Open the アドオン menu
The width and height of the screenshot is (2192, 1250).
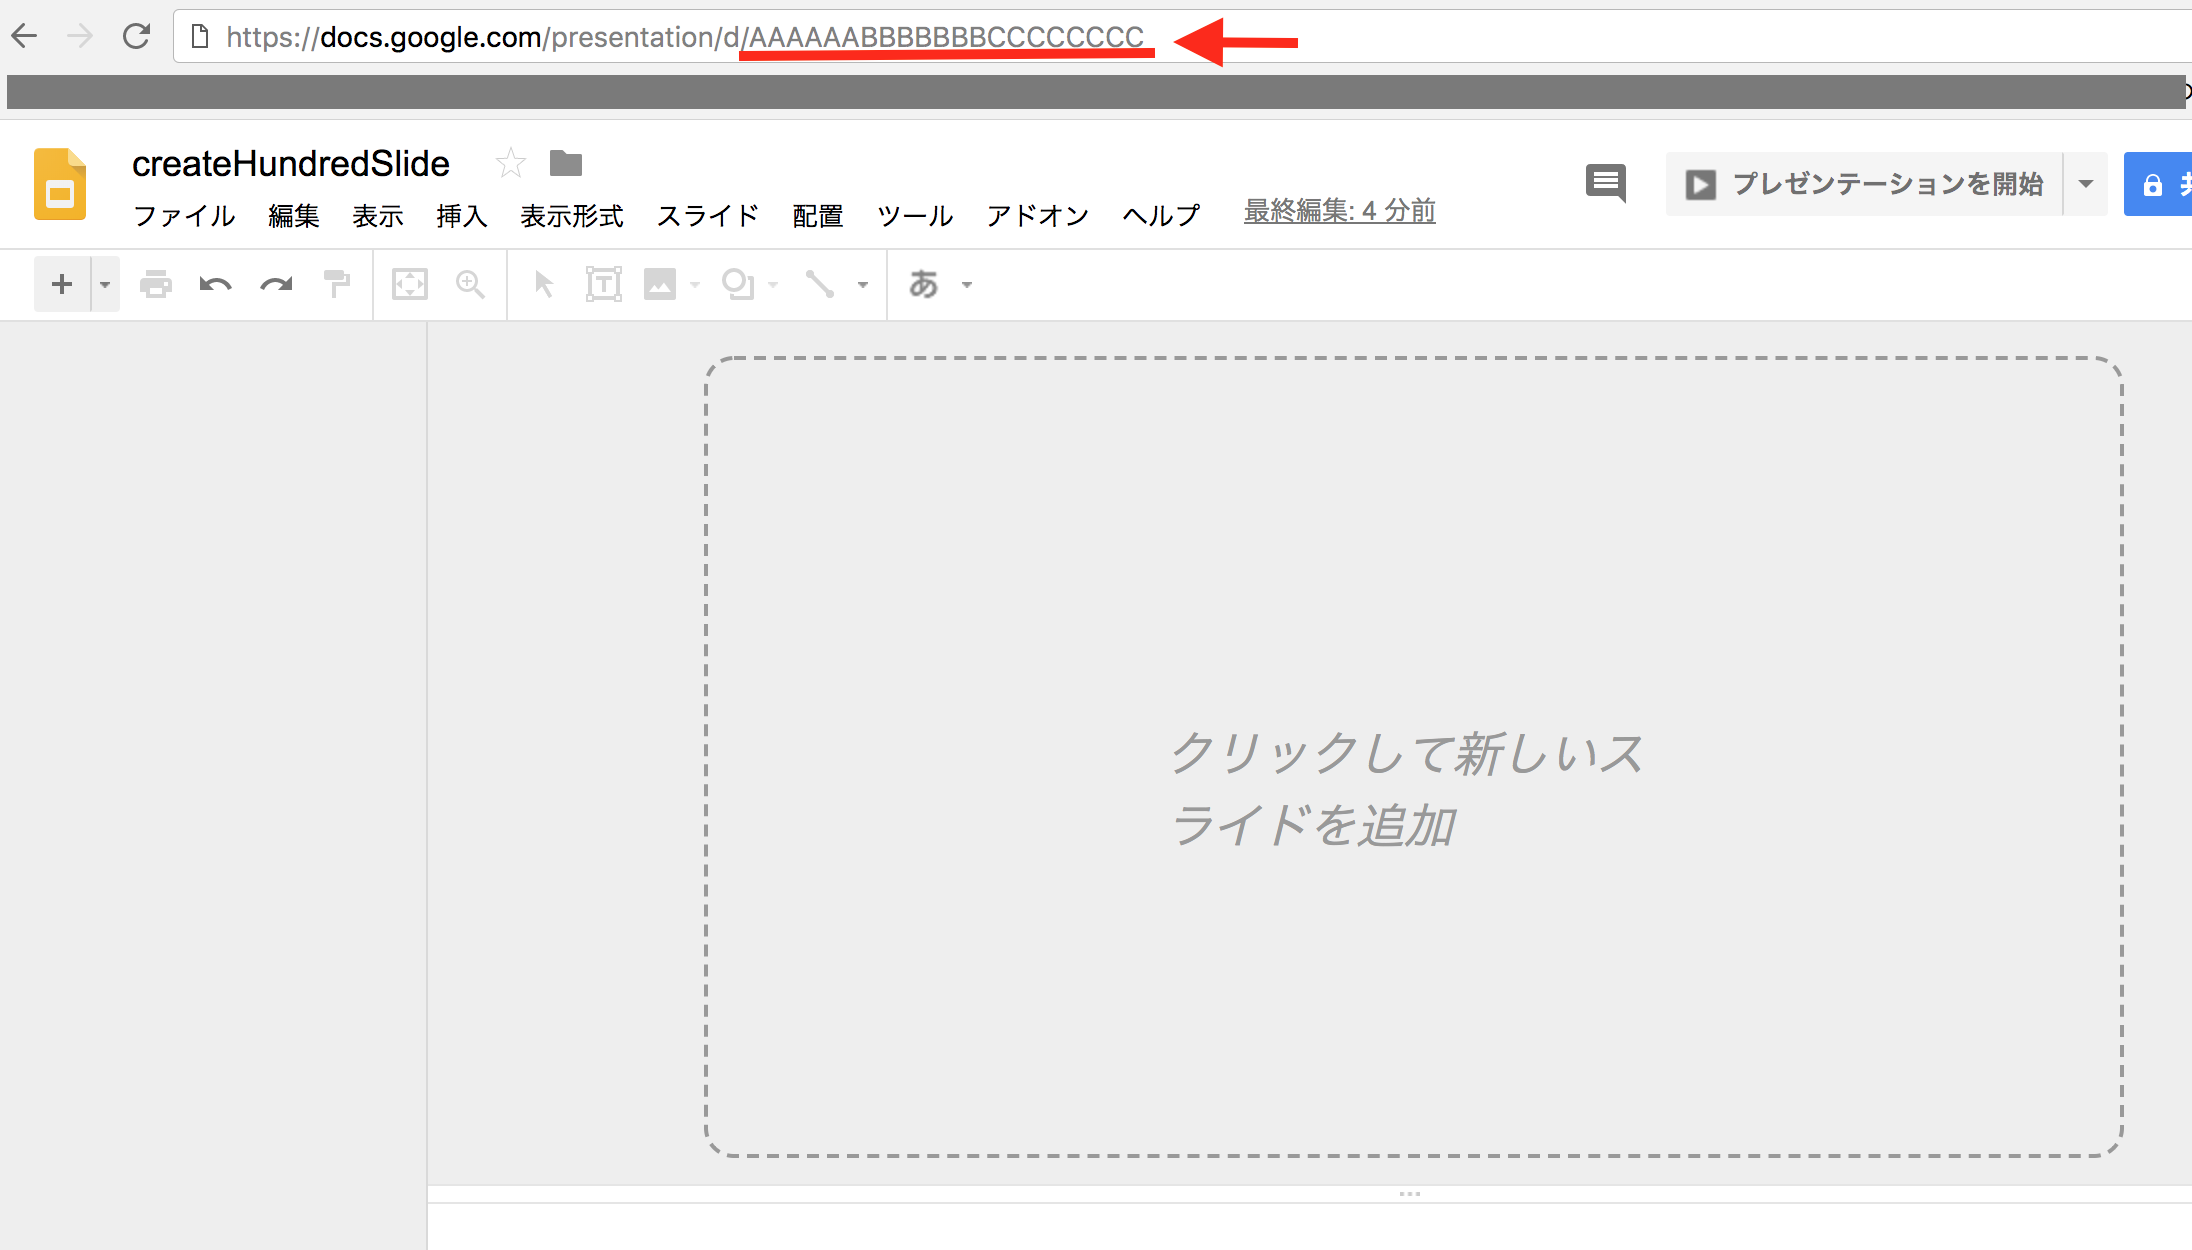(1037, 216)
